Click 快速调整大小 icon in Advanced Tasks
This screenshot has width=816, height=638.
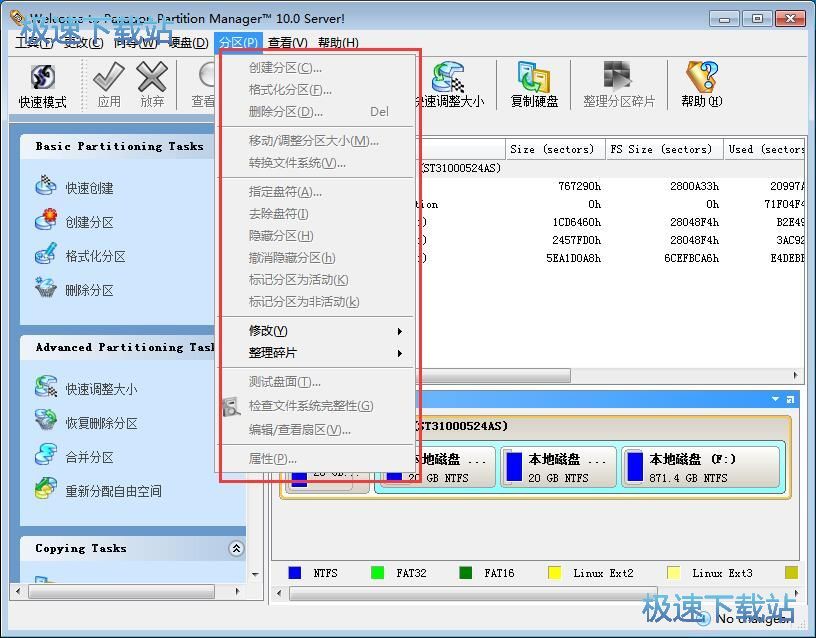pyautogui.click(x=46, y=387)
